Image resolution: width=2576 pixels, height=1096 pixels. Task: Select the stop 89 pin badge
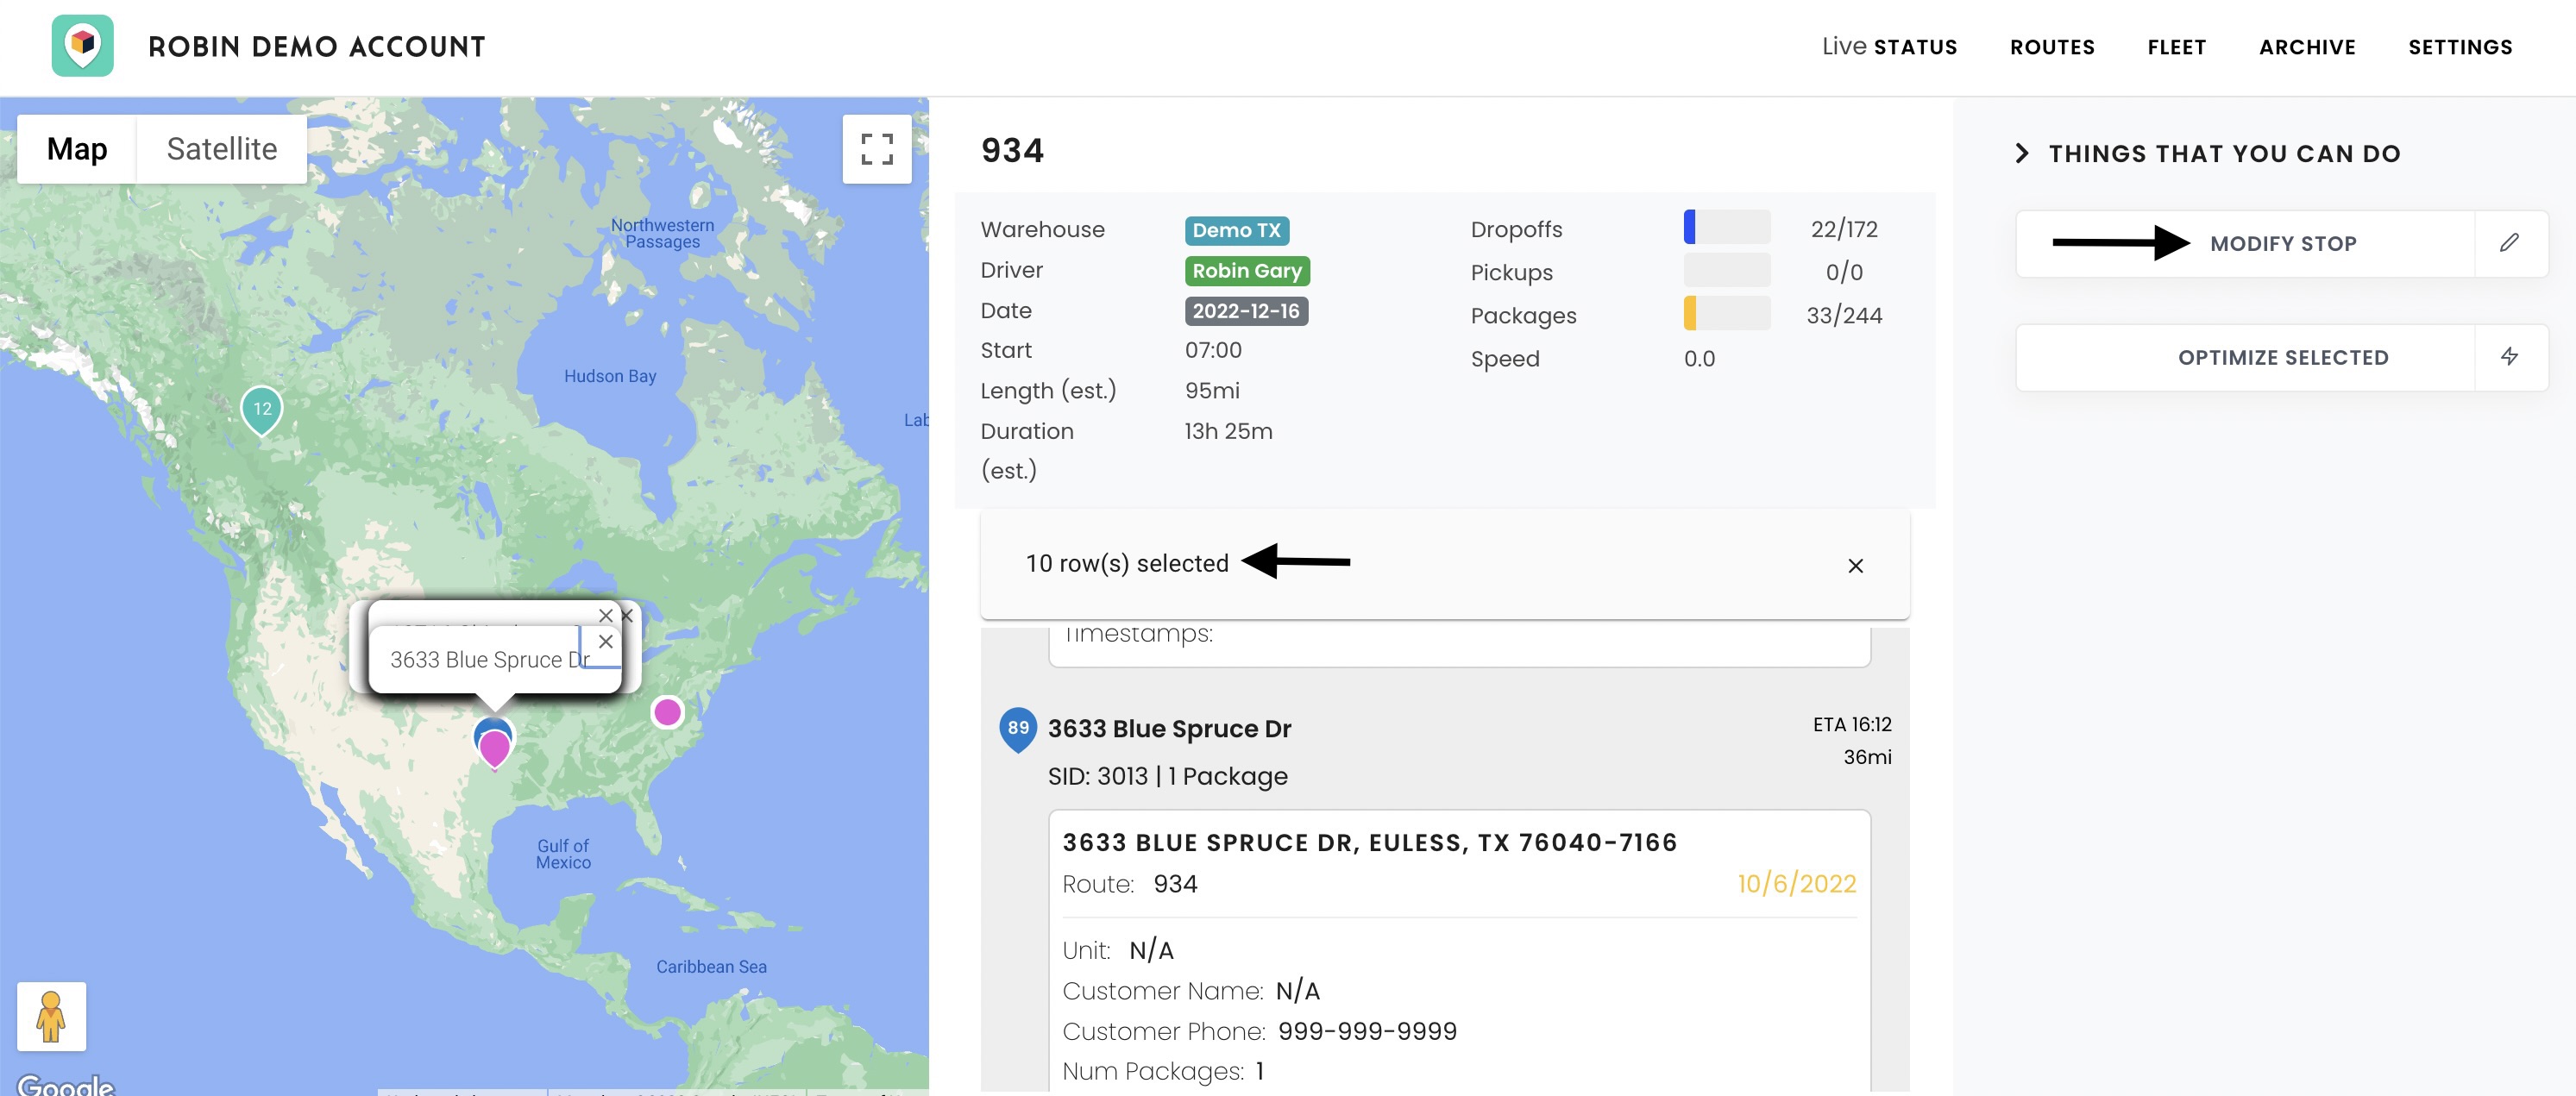pyautogui.click(x=1018, y=729)
